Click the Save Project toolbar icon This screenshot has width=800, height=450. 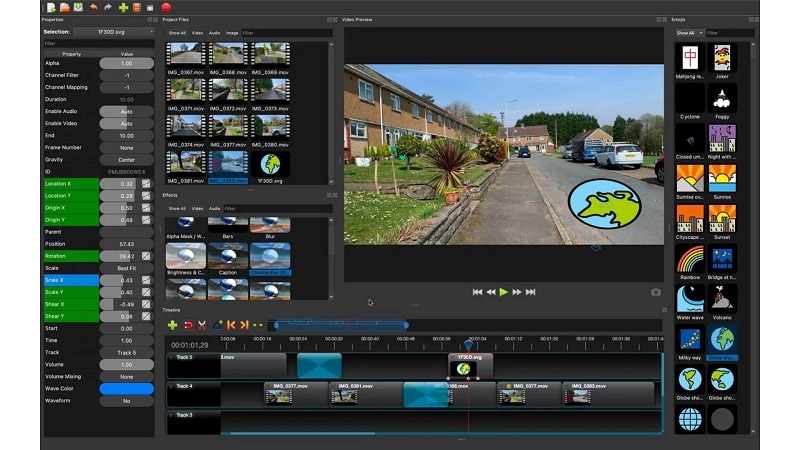point(78,7)
